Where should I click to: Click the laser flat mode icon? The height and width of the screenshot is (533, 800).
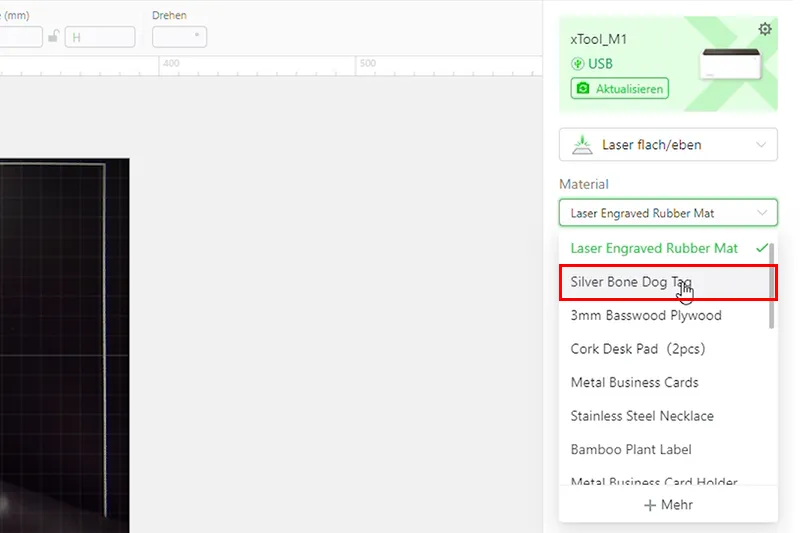(x=582, y=145)
